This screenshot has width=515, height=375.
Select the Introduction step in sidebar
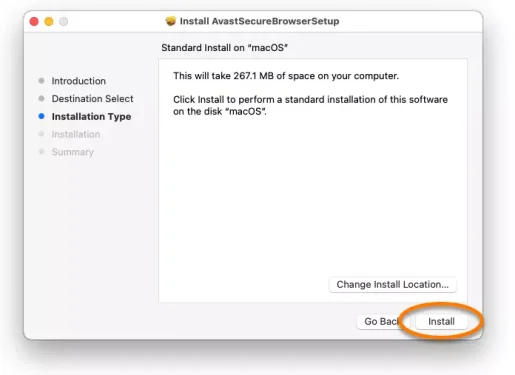tap(79, 81)
